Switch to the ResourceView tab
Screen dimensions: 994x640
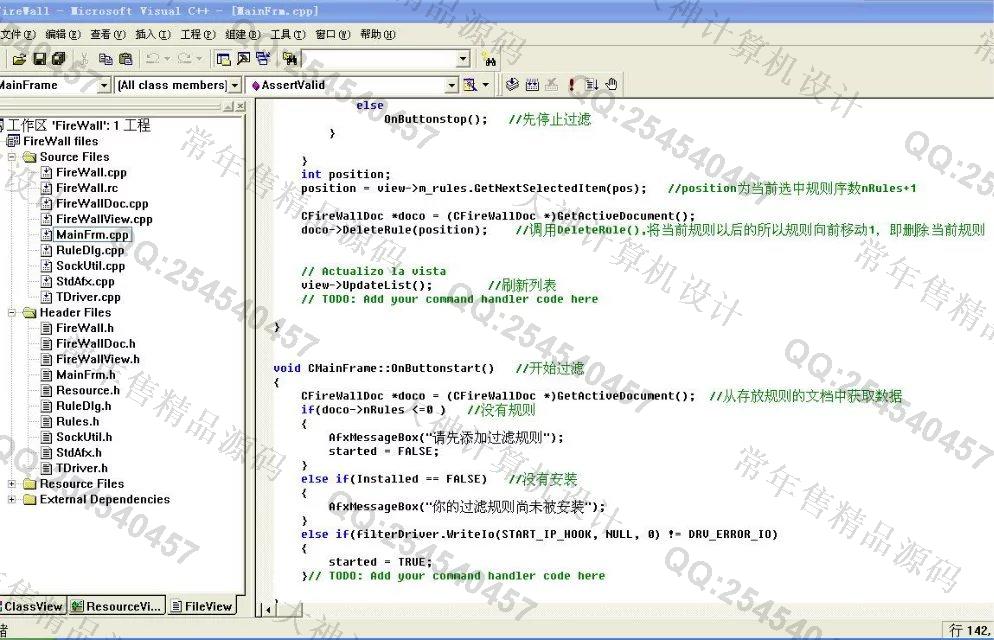[x=117, y=606]
